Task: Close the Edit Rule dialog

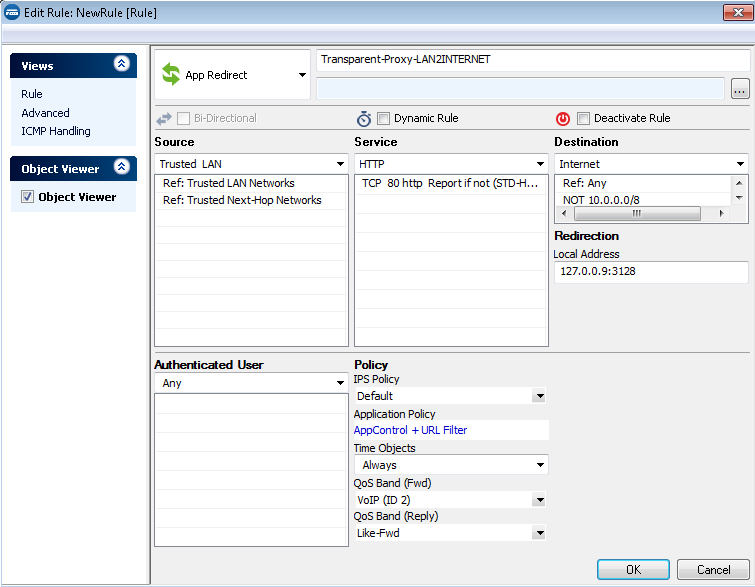Action: 738,13
